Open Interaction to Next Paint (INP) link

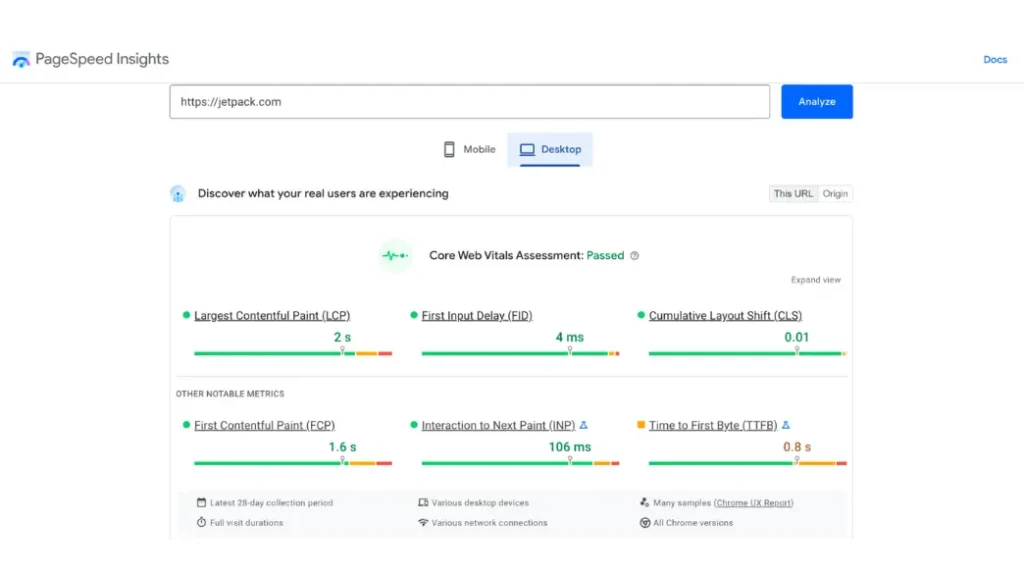pos(498,425)
